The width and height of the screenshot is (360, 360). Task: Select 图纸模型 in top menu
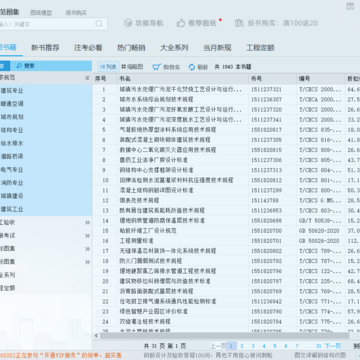[x=41, y=13]
